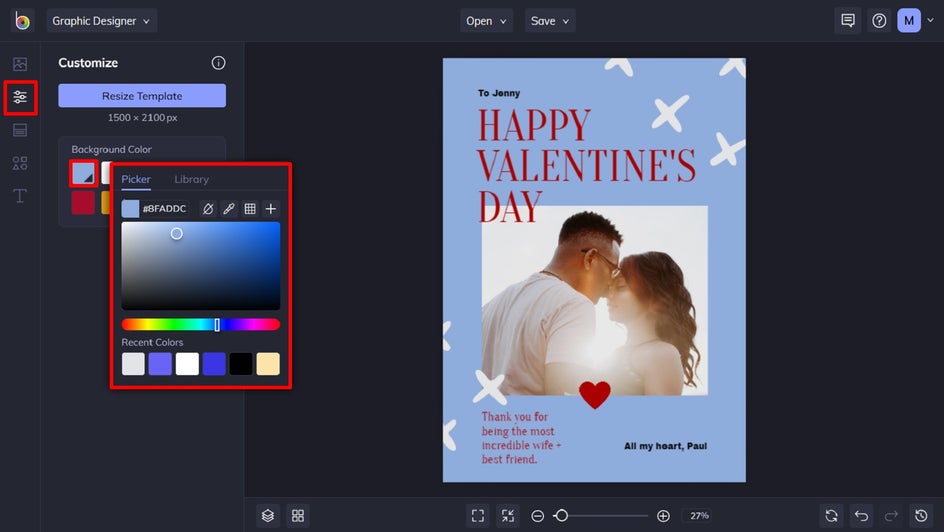Switch to the Library tab
This screenshot has width=944, height=532.
click(191, 179)
